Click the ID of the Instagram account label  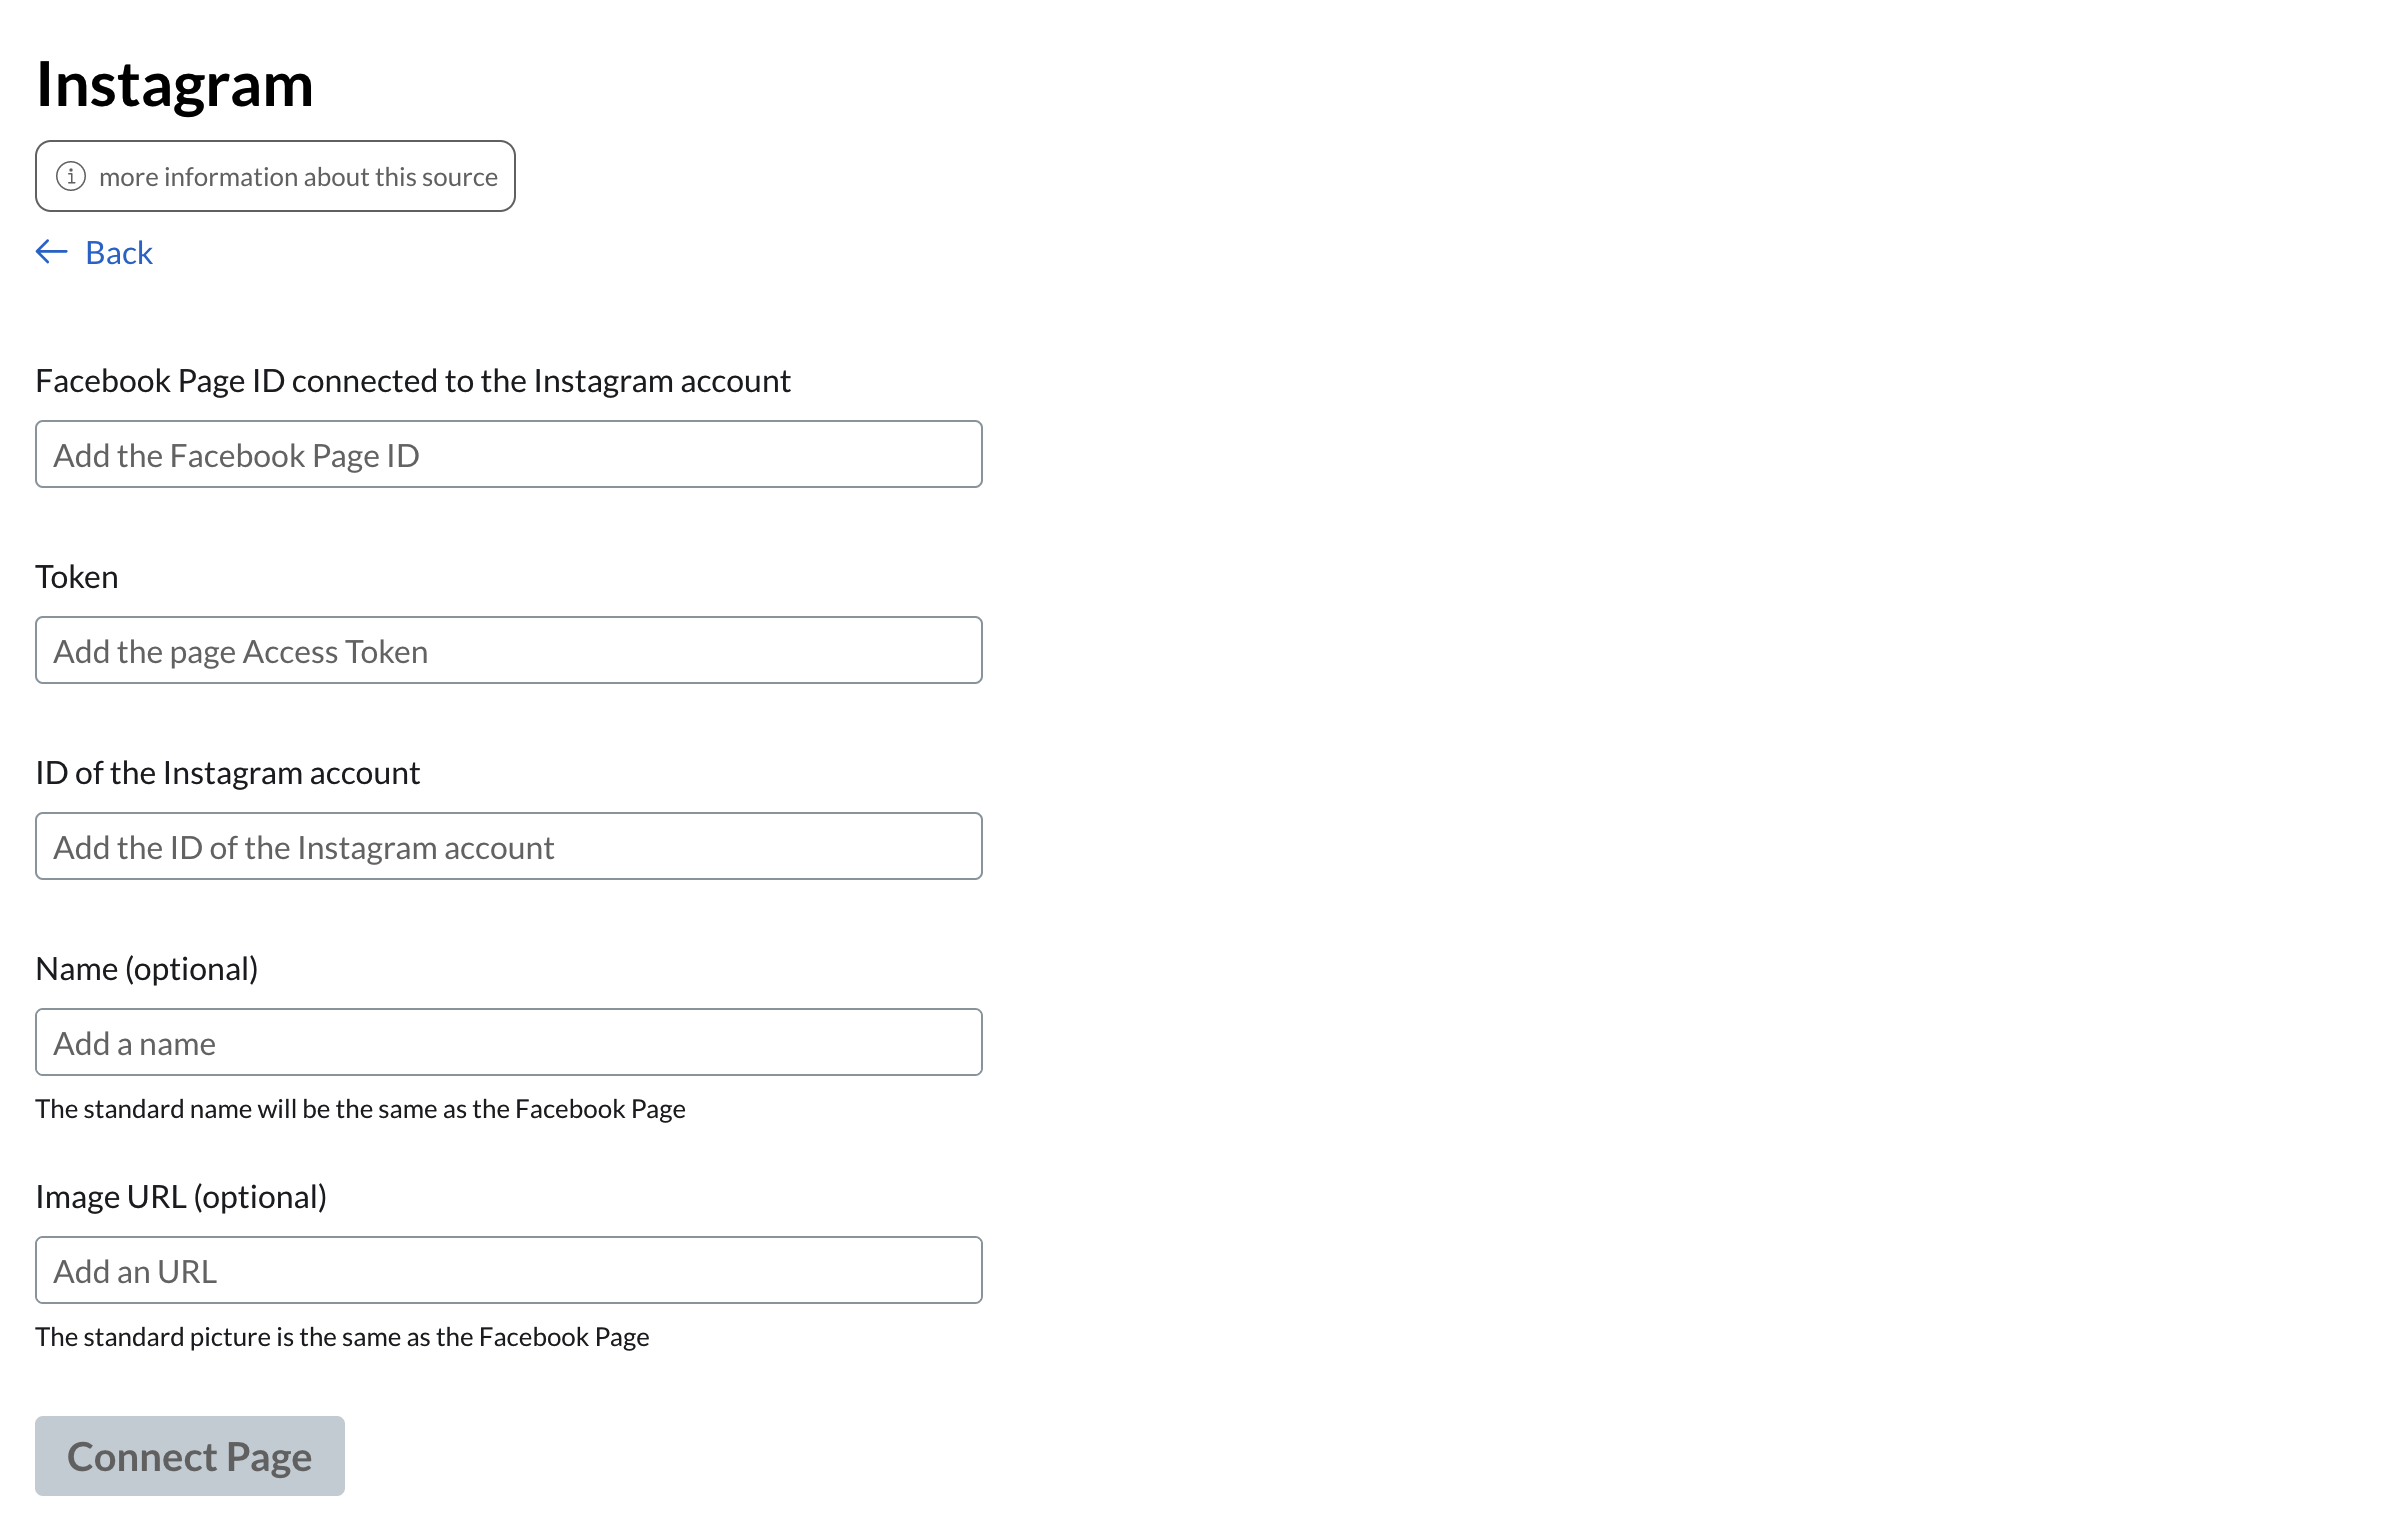click(x=227, y=773)
